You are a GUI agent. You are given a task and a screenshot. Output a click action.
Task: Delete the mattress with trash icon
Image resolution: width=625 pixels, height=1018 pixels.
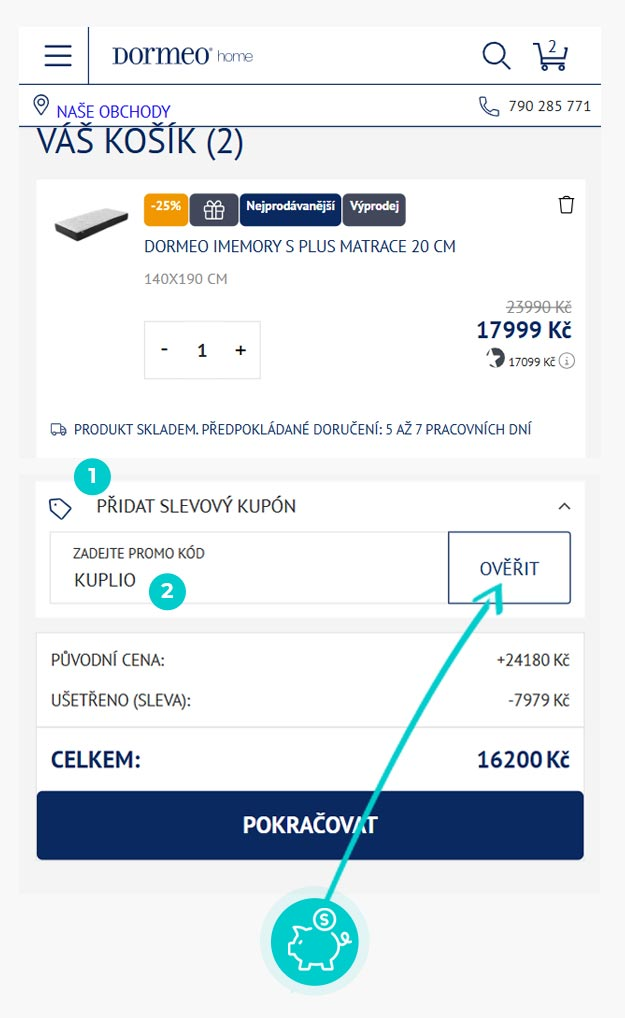(x=566, y=205)
